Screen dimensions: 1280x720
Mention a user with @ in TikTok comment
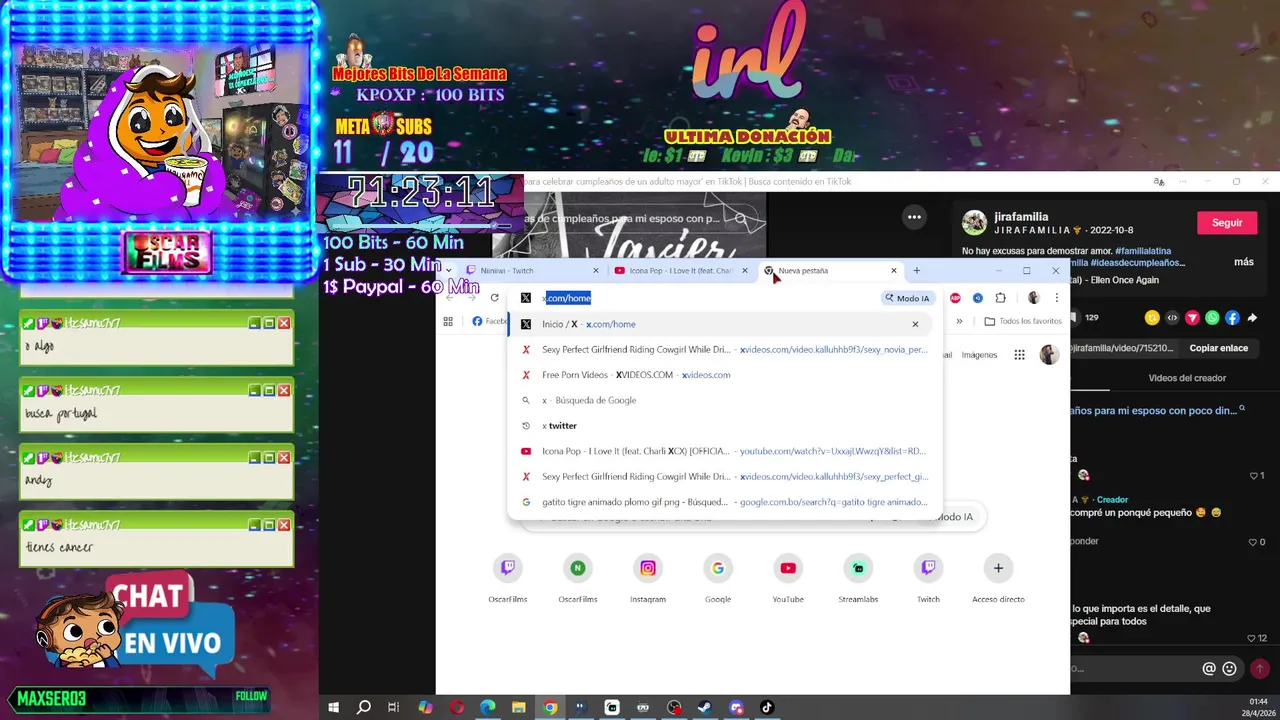pos(1209,669)
